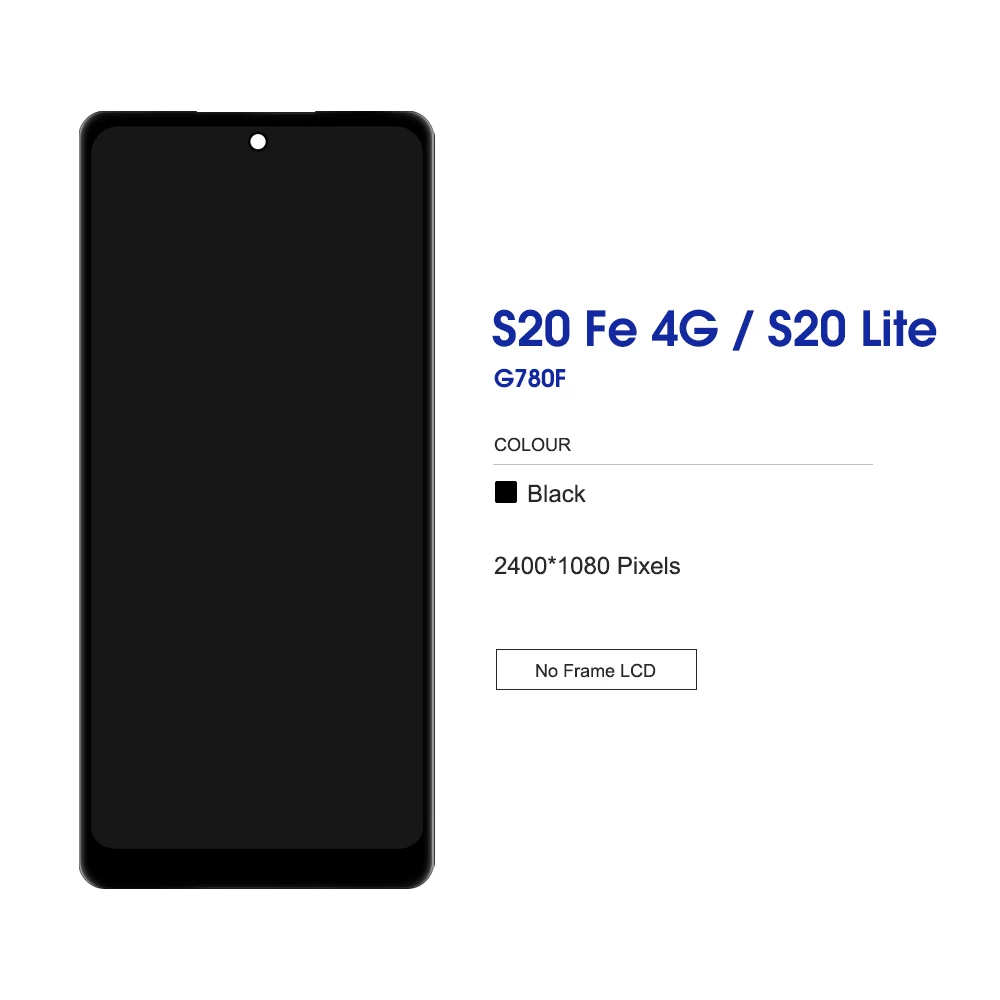The image size is (1000, 1000).
Task: Click the COLOUR section label
Action: [x=533, y=445]
